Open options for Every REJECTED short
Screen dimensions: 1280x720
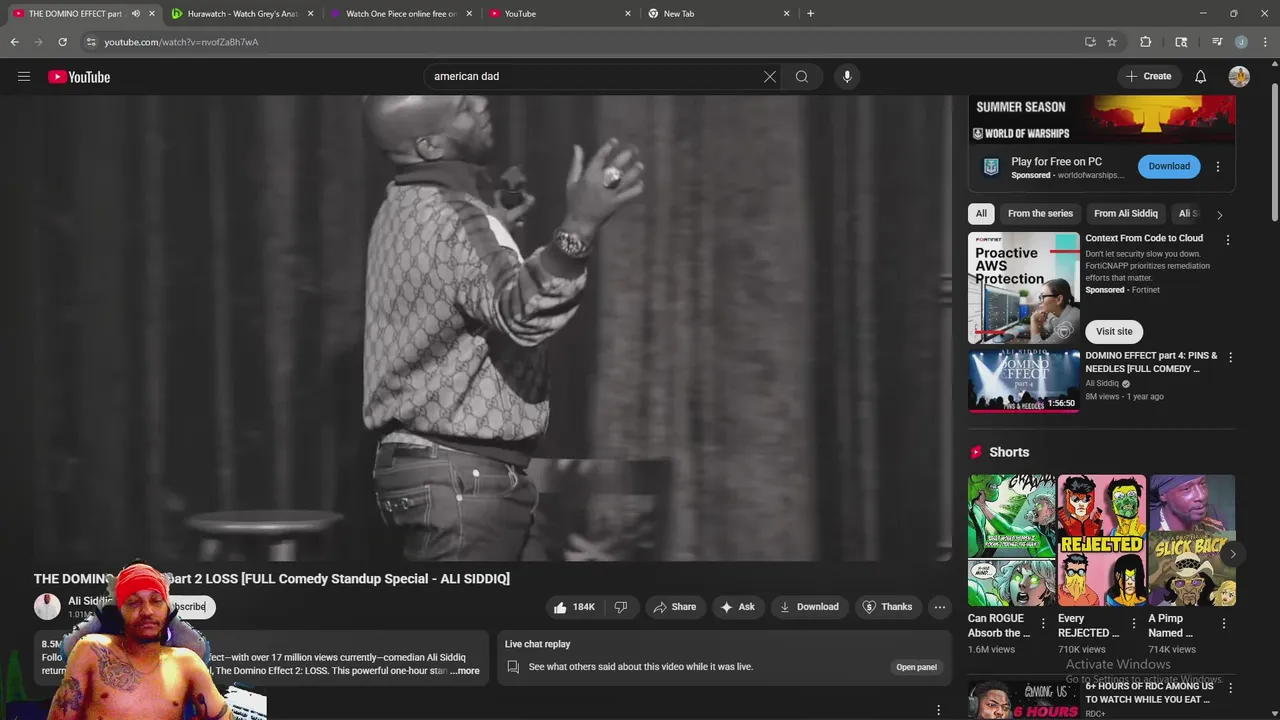tap(1133, 624)
